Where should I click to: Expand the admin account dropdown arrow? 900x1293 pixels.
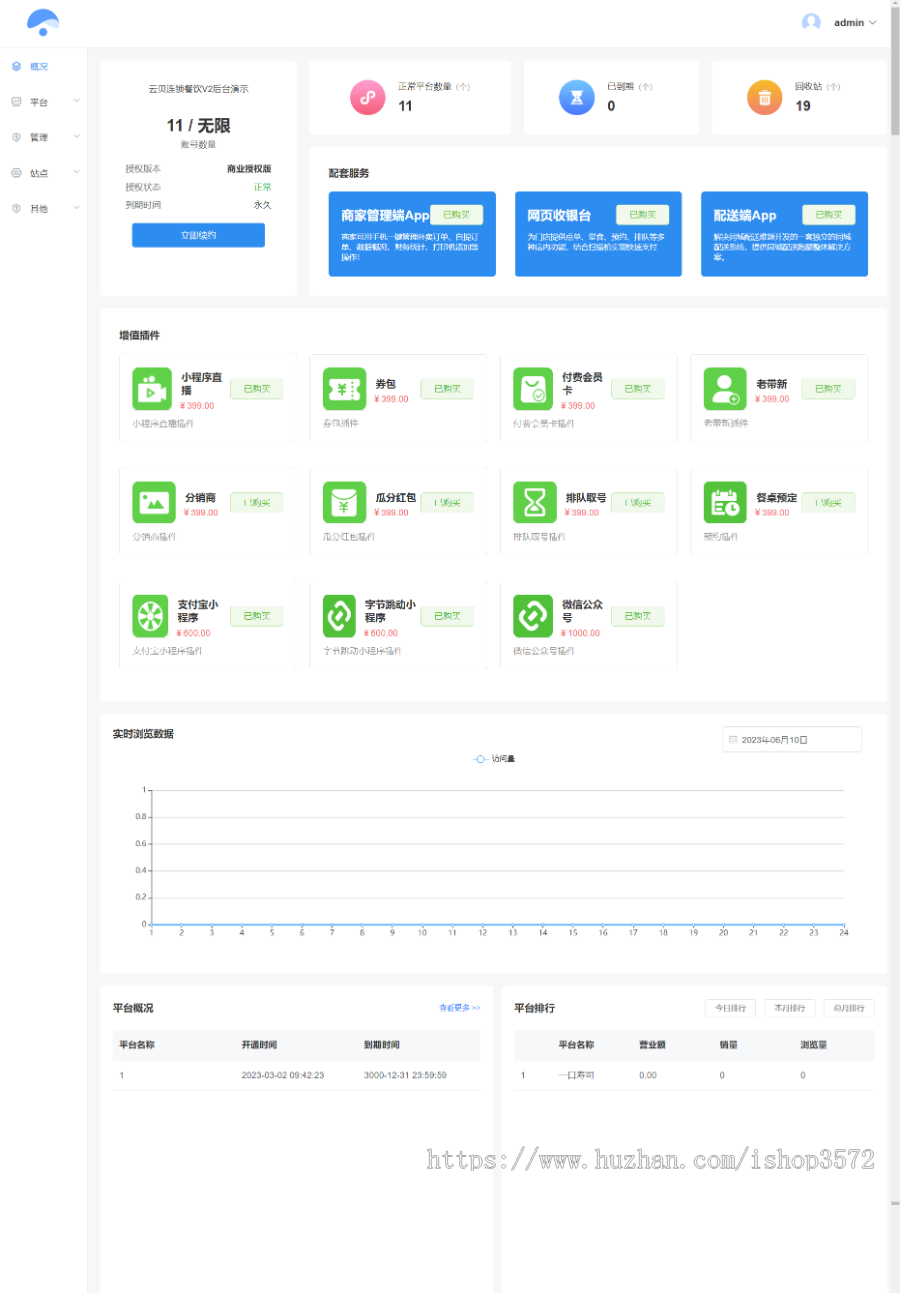coord(873,22)
